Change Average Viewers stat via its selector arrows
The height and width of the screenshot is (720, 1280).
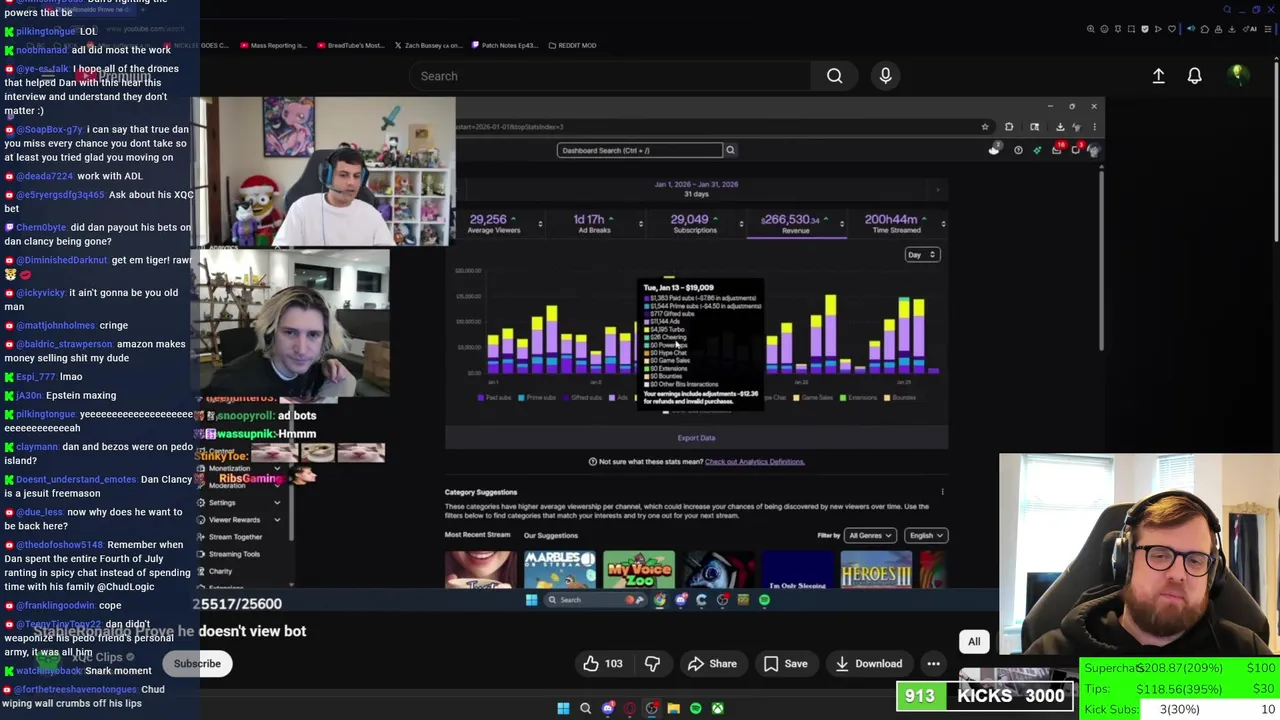540,224
